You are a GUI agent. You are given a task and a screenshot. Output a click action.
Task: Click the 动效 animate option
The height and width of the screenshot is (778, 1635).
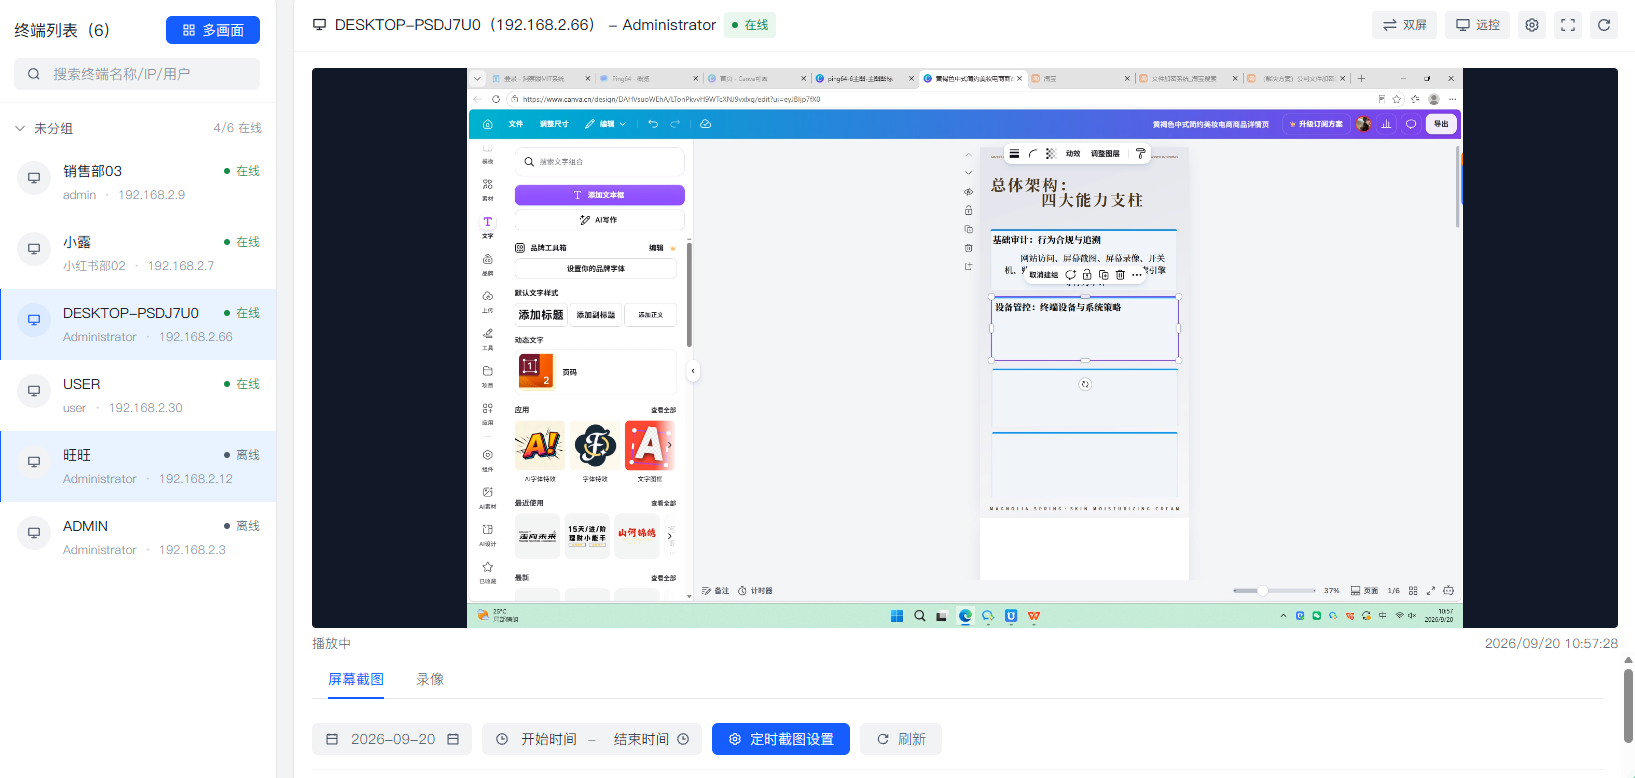point(1073,154)
